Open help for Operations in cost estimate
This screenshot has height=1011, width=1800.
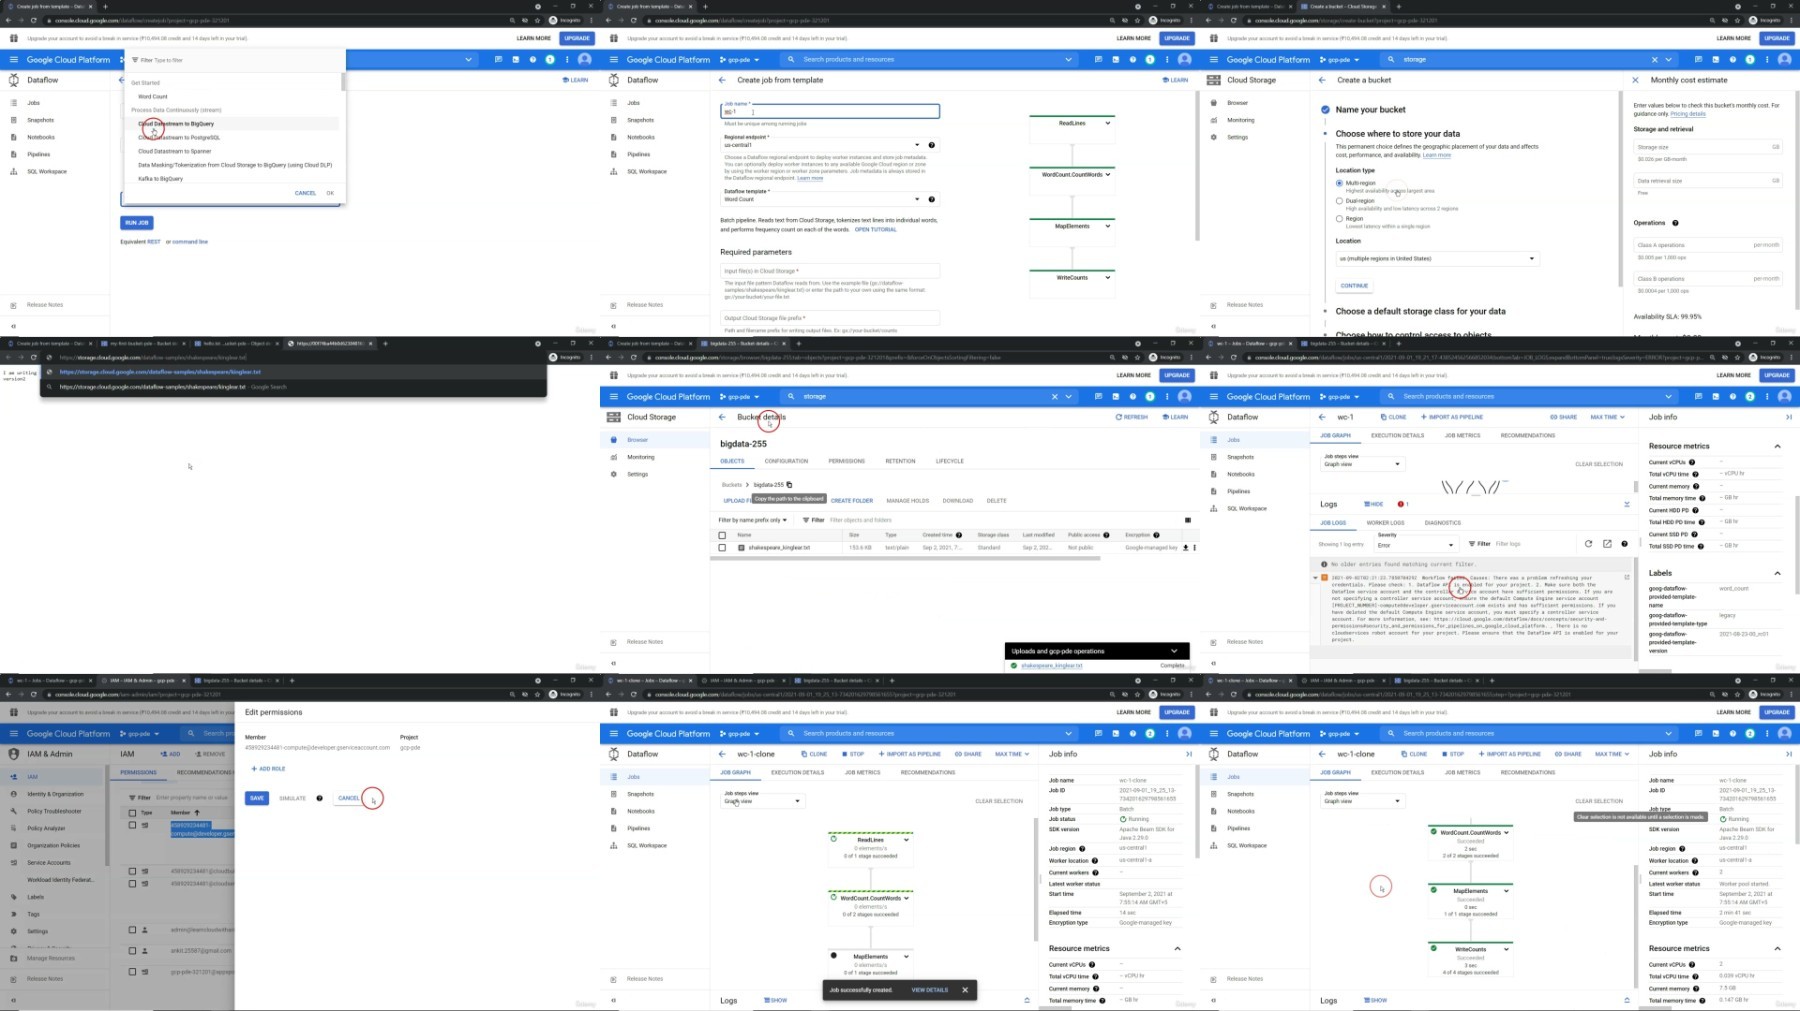[1675, 223]
